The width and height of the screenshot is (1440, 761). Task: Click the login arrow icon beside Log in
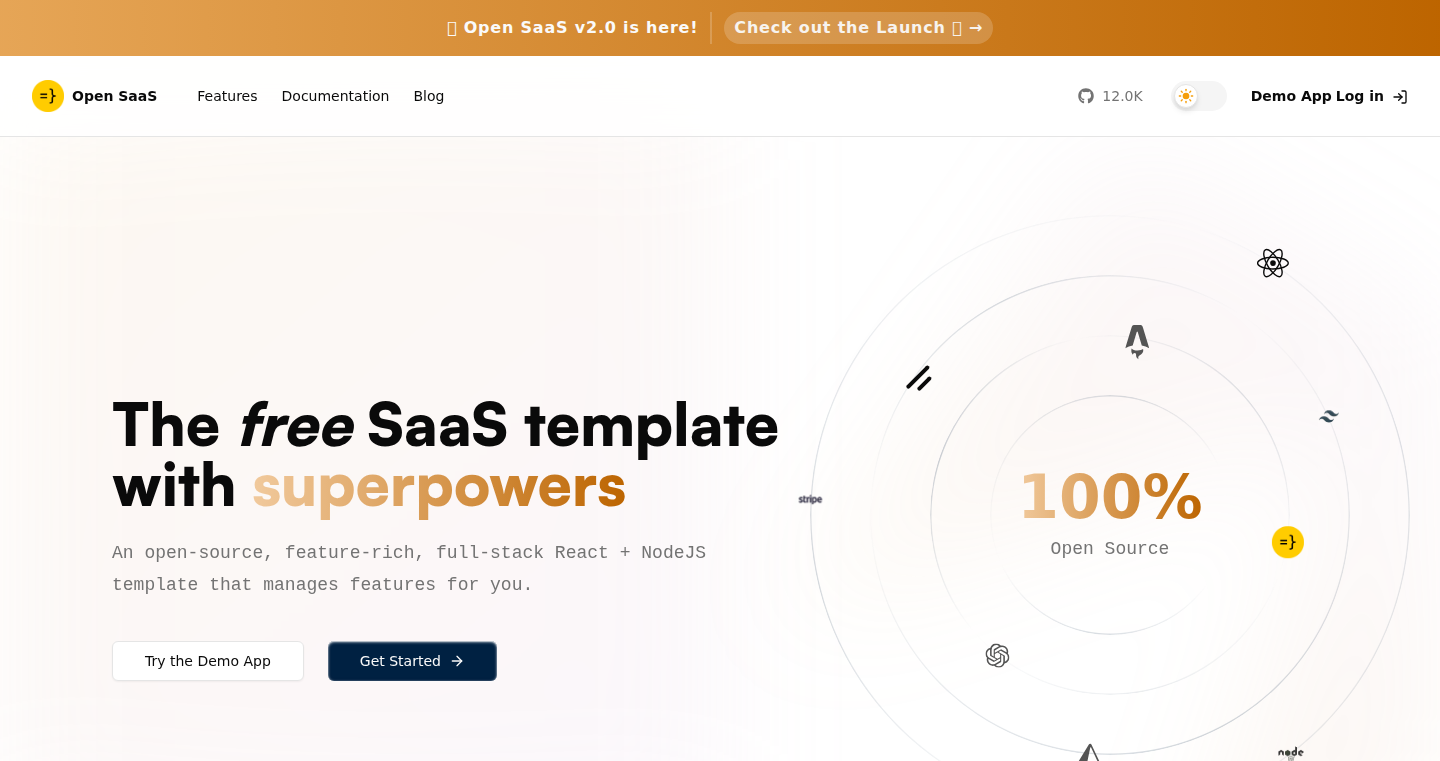(x=1400, y=97)
